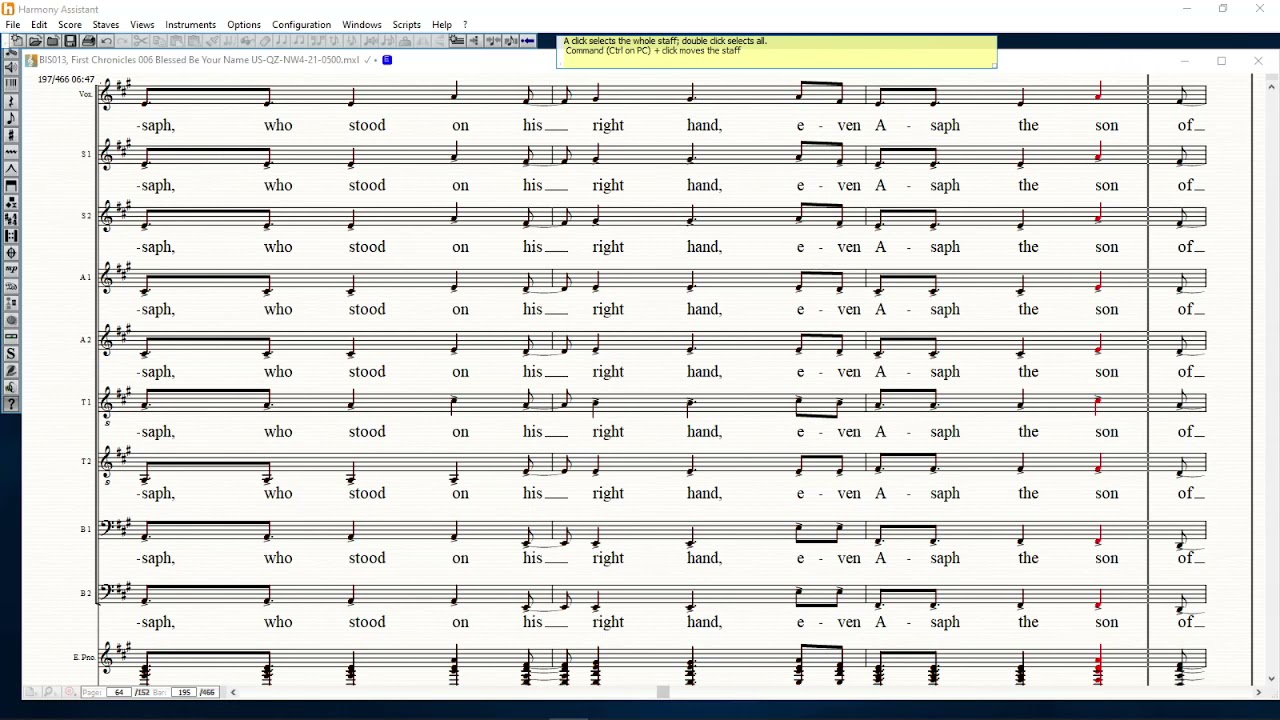Viewport: 1280px width, 720px height.
Task: Click the Print icon in toolbar
Action: [88, 41]
